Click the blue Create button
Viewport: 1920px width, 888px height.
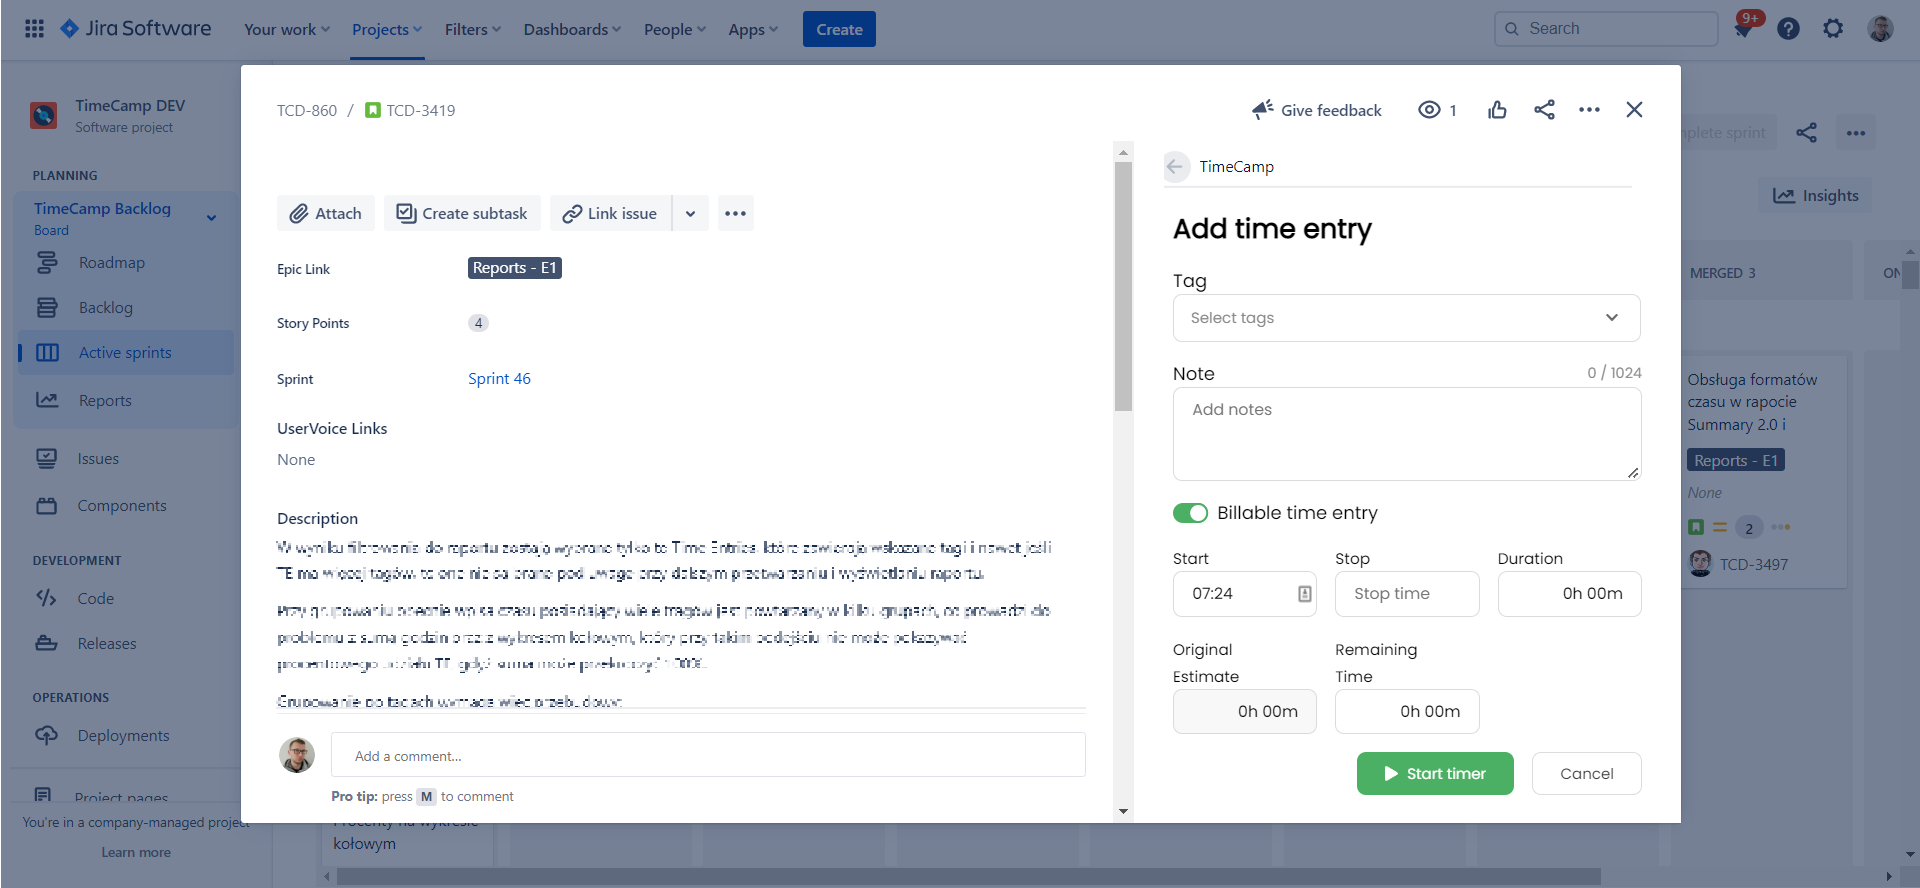(x=839, y=29)
